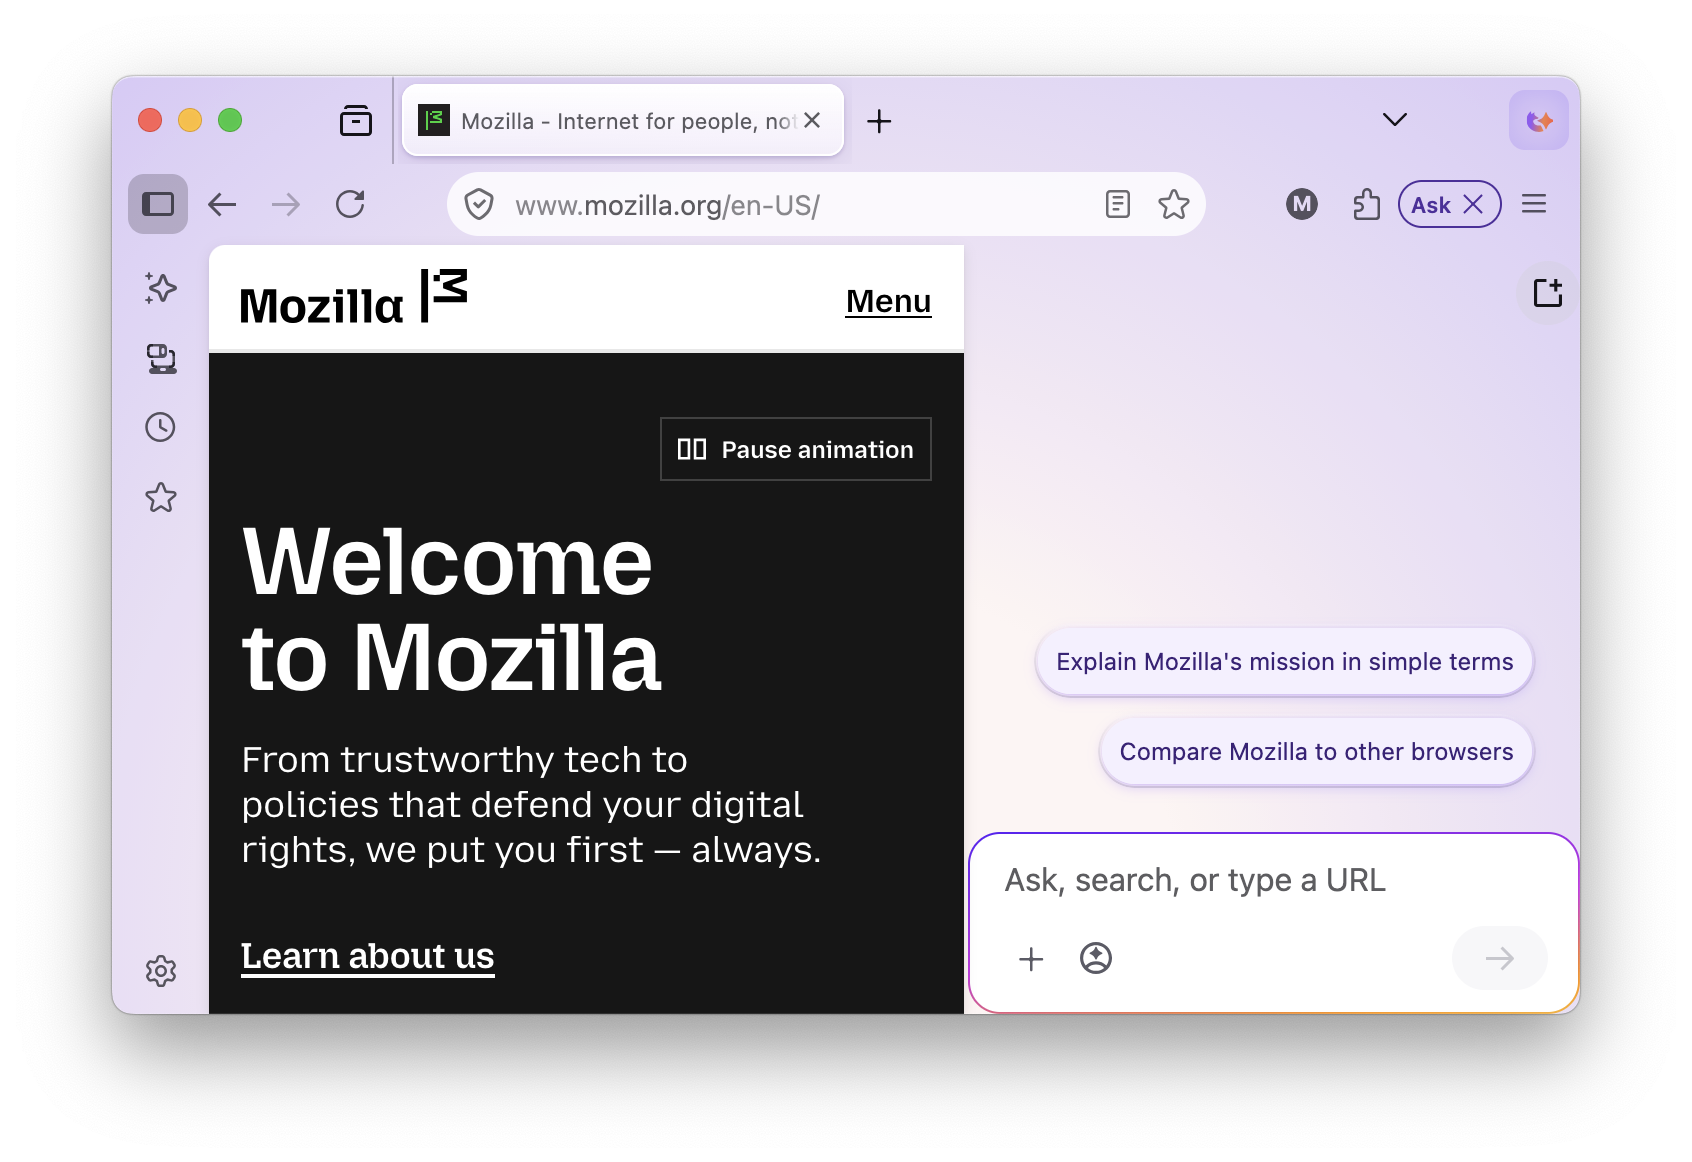The height and width of the screenshot is (1162, 1692).
Task: View bookmarks via the star icon in sidebar
Action: [x=160, y=497]
